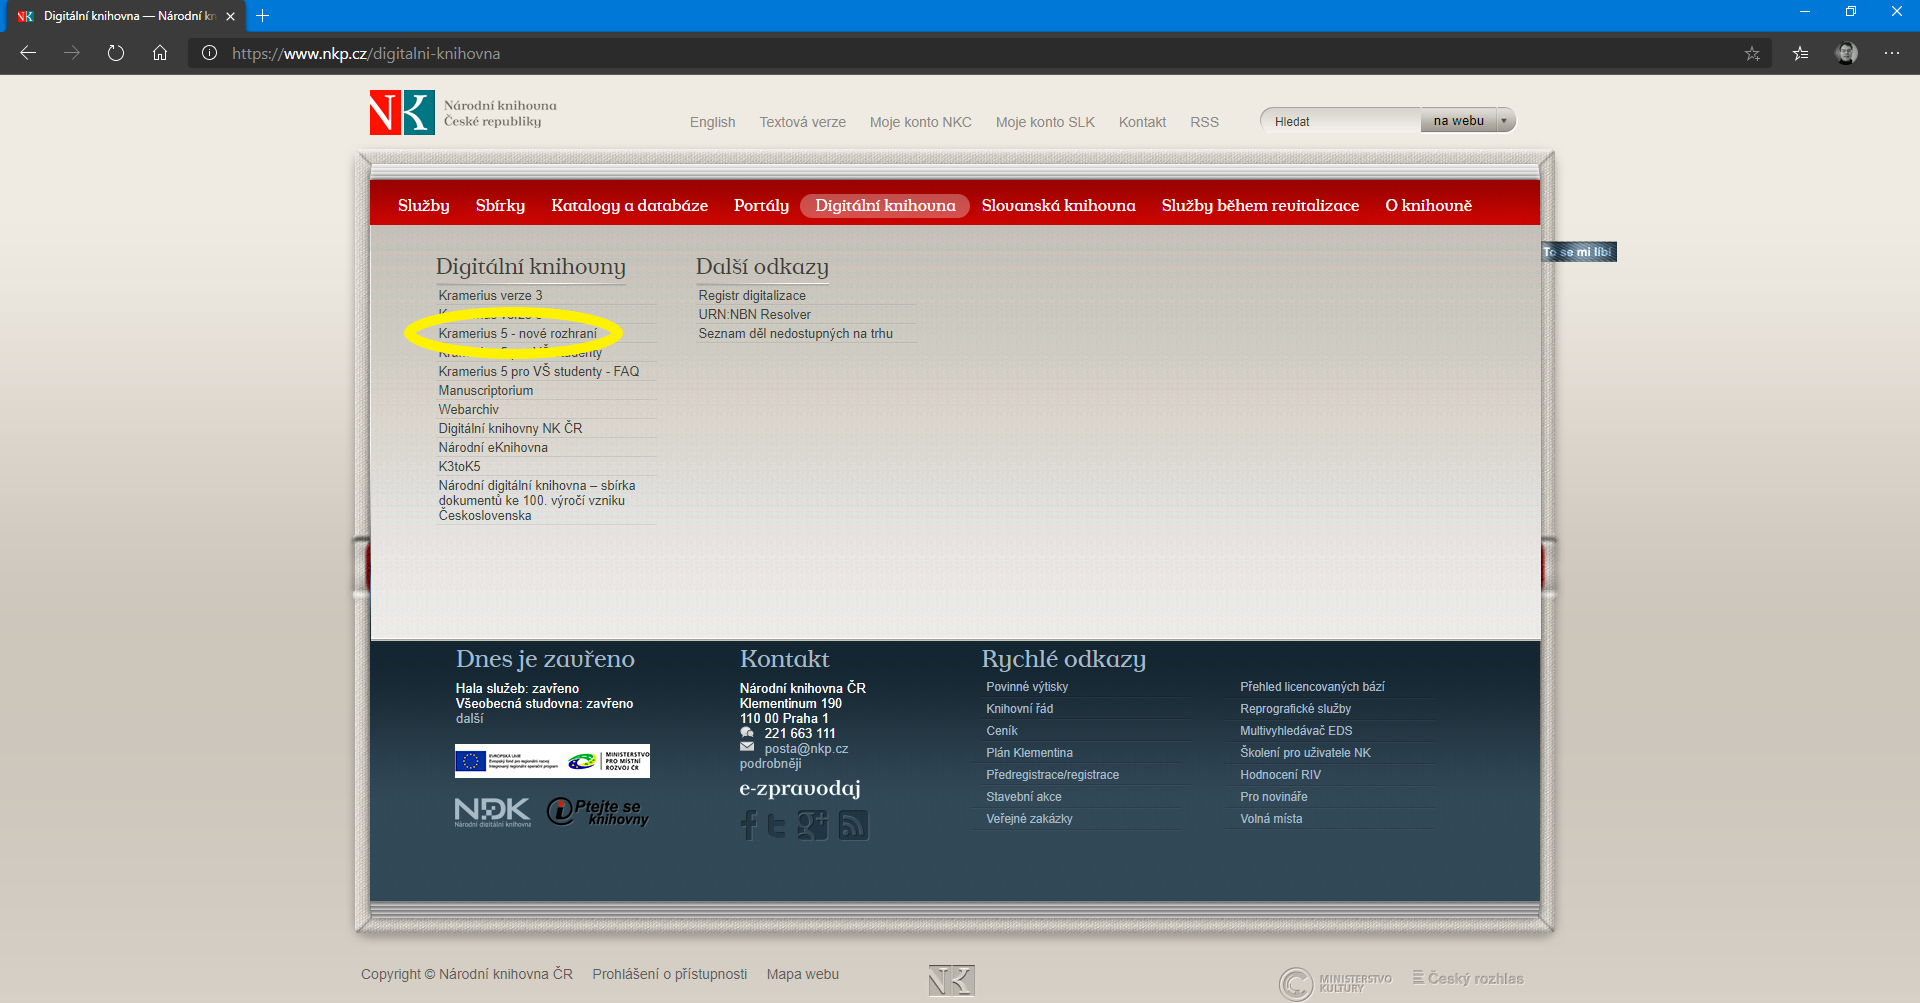Screen dimensions: 1920x1003
Task: Open the URN:NBN Resolver link
Action: pyautogui.click(x=754, y=315)
